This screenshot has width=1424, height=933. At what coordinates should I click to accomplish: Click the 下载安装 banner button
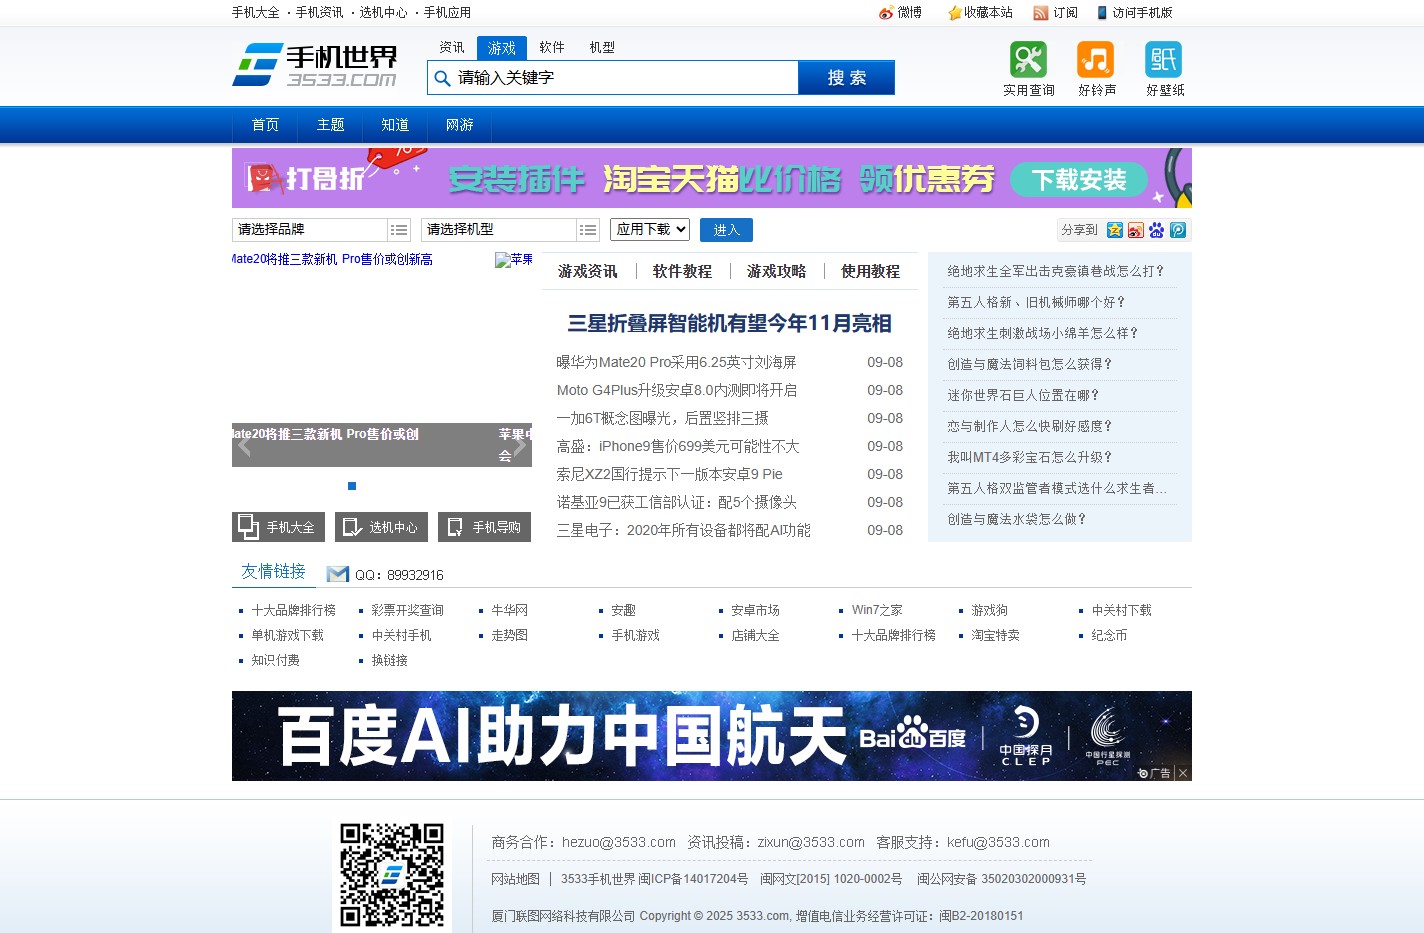pyautogui.click(x=1078, y=180)
